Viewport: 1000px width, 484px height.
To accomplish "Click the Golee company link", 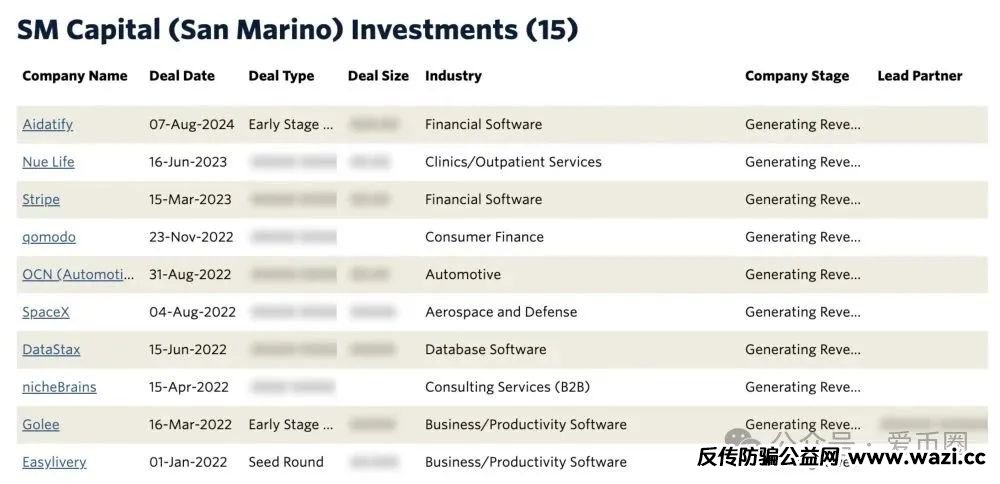I will [41, 425].
